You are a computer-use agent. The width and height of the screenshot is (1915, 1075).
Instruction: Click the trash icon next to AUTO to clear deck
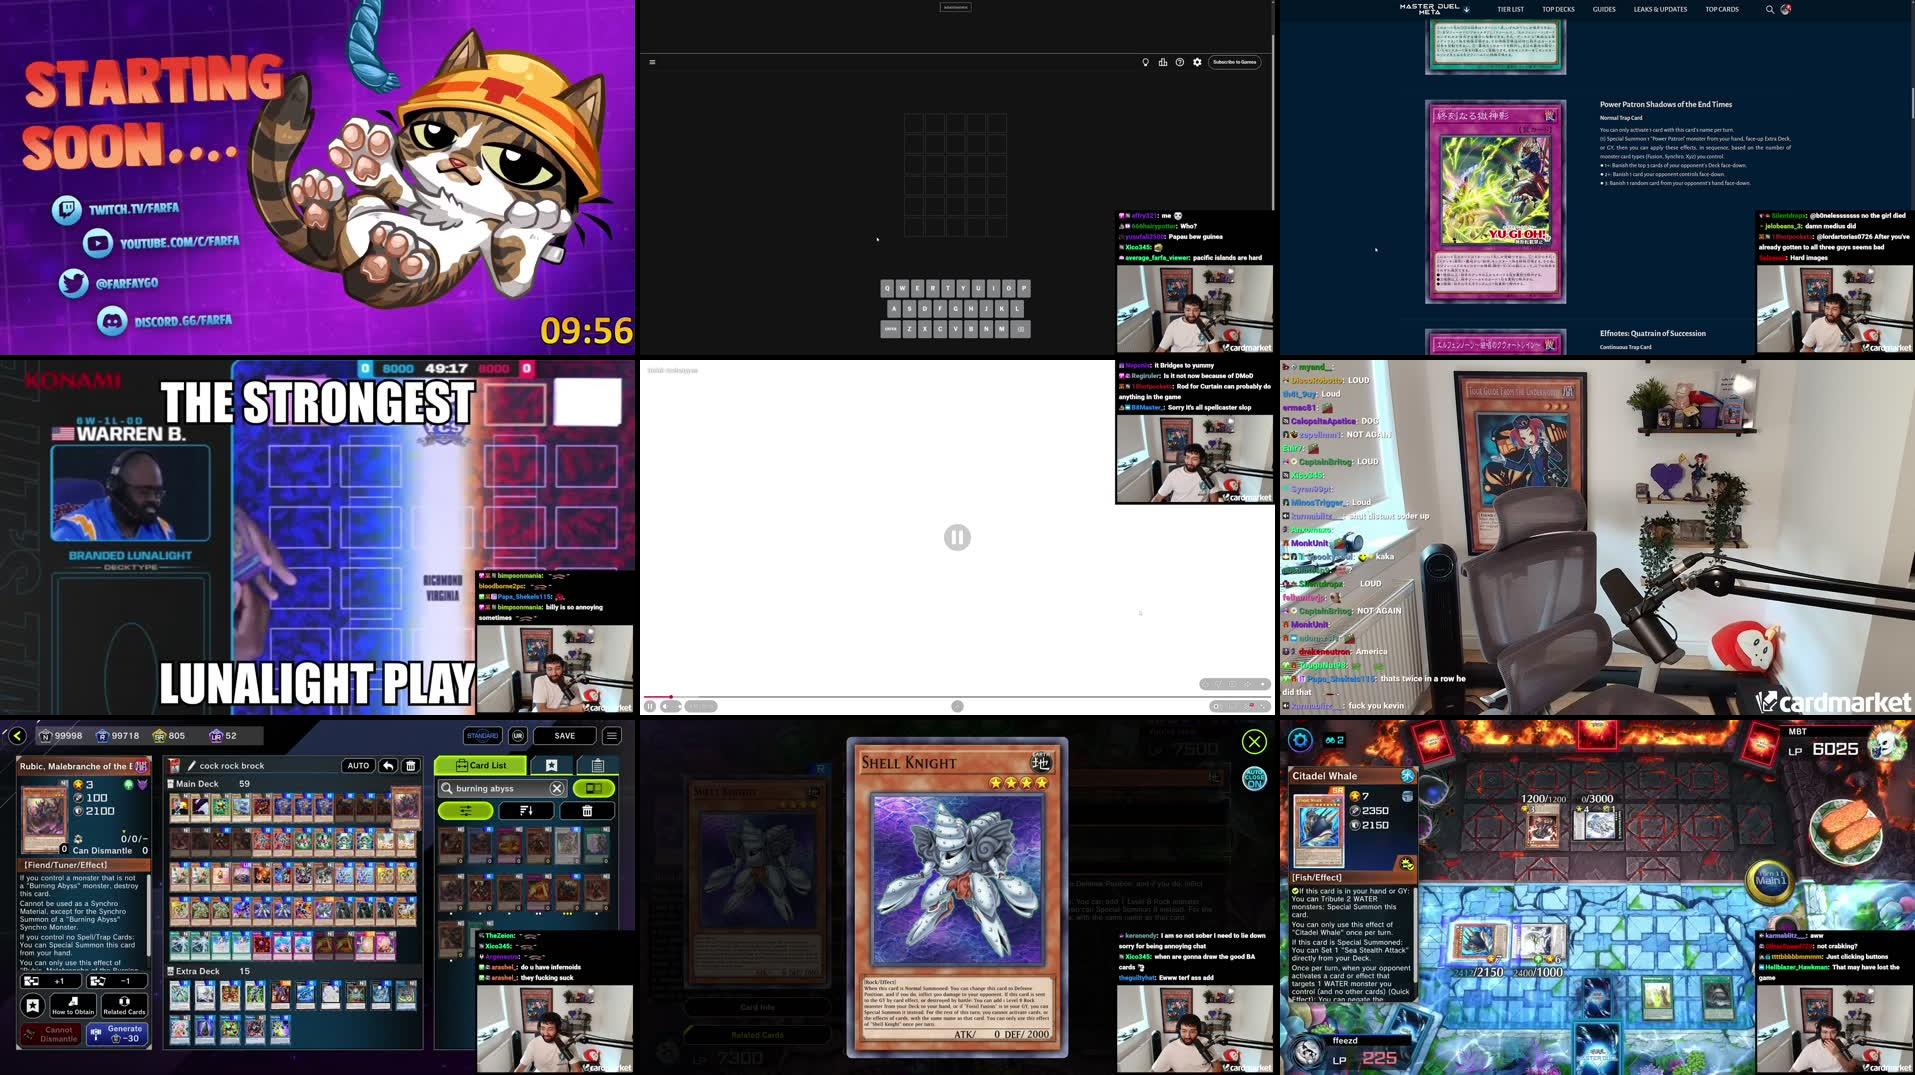tap(411, 765)
